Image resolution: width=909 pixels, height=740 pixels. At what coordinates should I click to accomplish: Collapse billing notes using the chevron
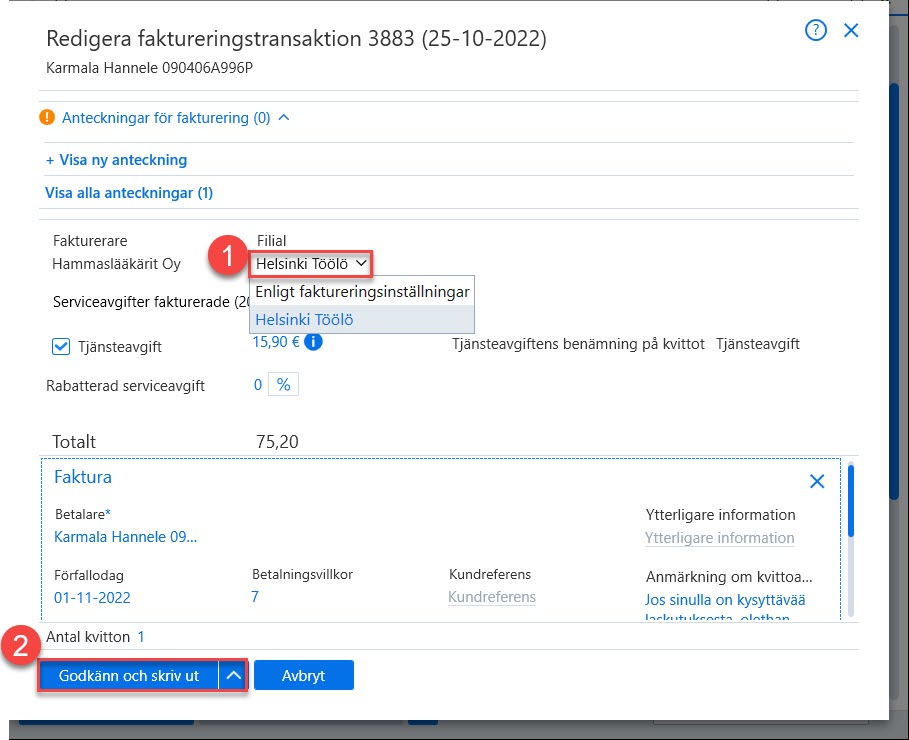pyautogui.click(x=283, y=117)
